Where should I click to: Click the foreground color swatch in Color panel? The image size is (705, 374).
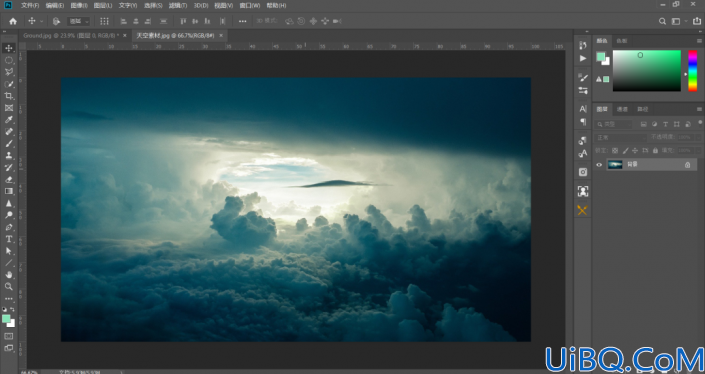(x=601, y=57)
